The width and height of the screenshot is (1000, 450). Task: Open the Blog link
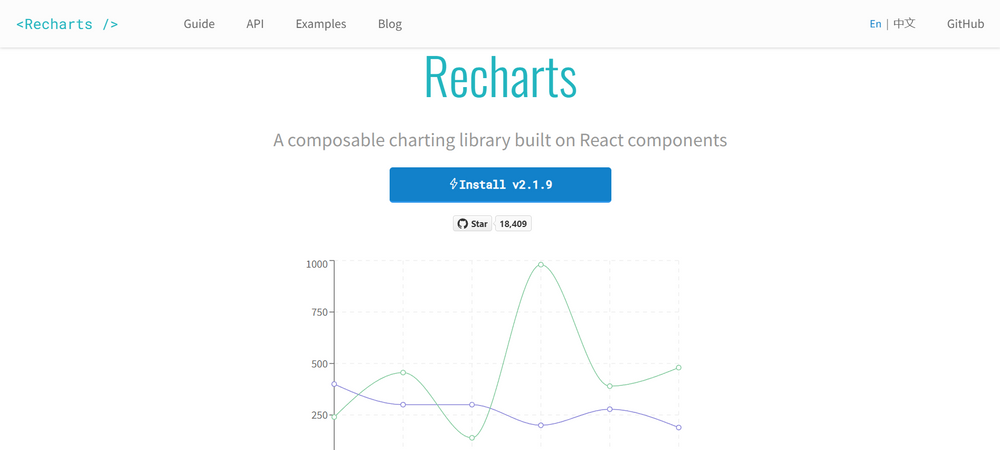coord(390,24)
